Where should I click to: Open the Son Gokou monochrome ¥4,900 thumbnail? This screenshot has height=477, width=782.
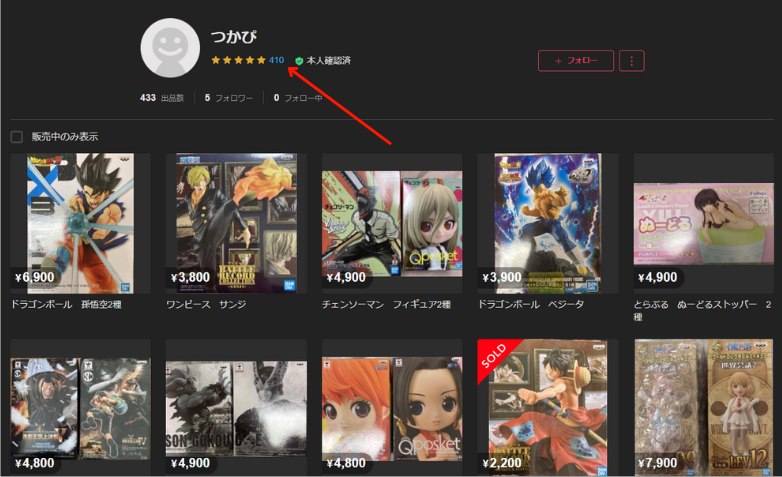point(236,408)
